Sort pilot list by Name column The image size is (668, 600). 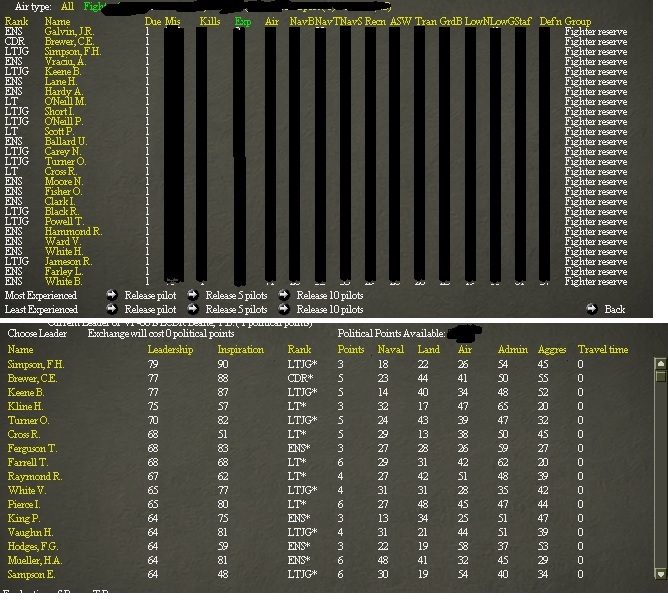coord(58,21)
